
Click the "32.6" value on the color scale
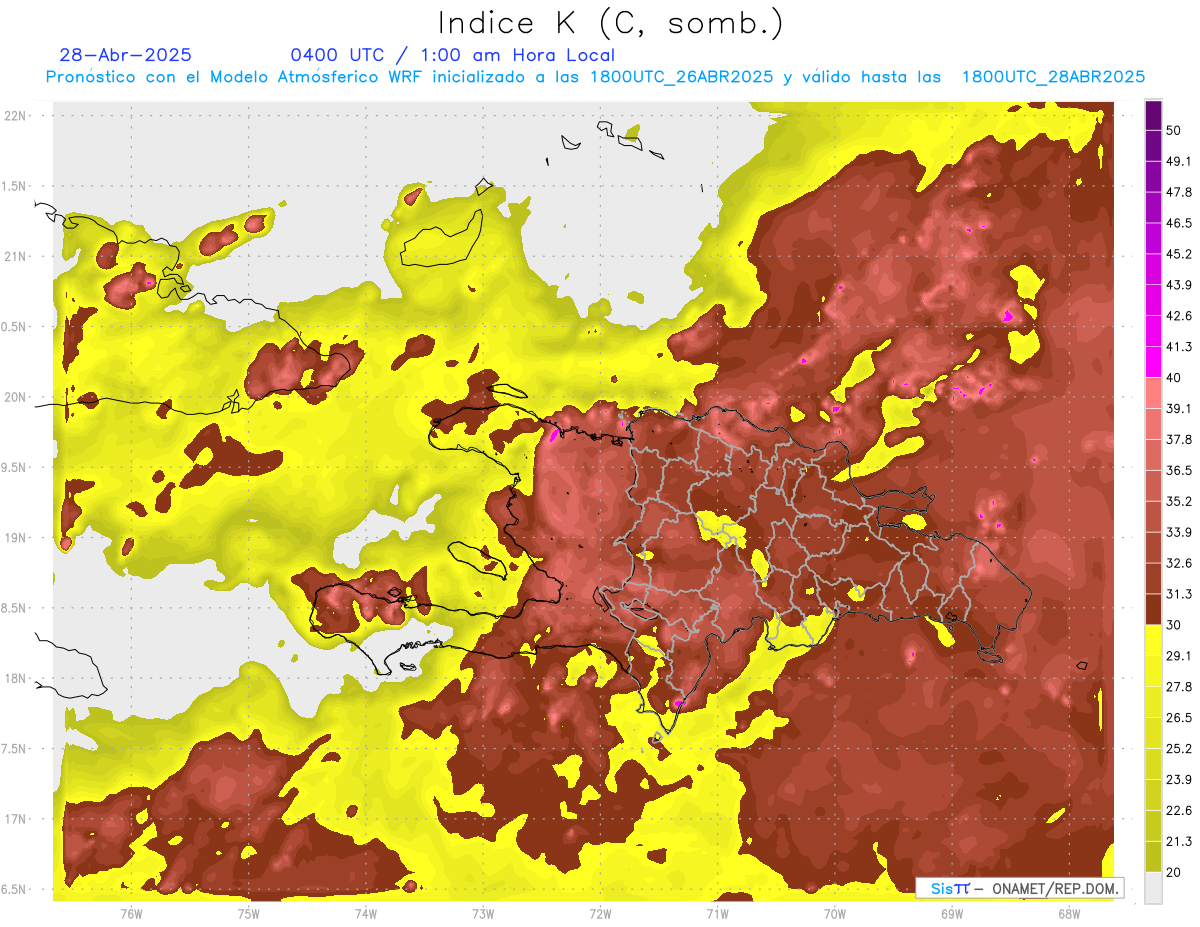click(1178, 563)
